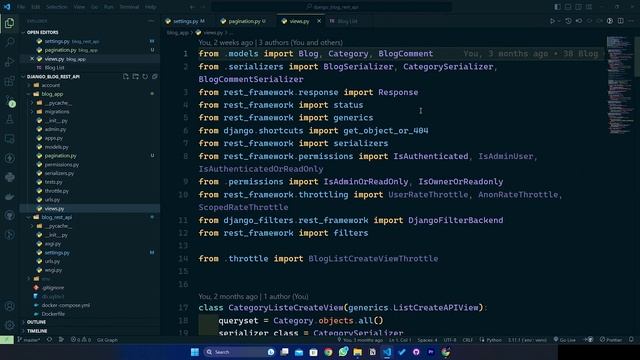Image resolution: width=640 pixels, height=360 pixels.
Task: Click the Collapse Folders icon in the explorer
Action: tap(155, 76)
